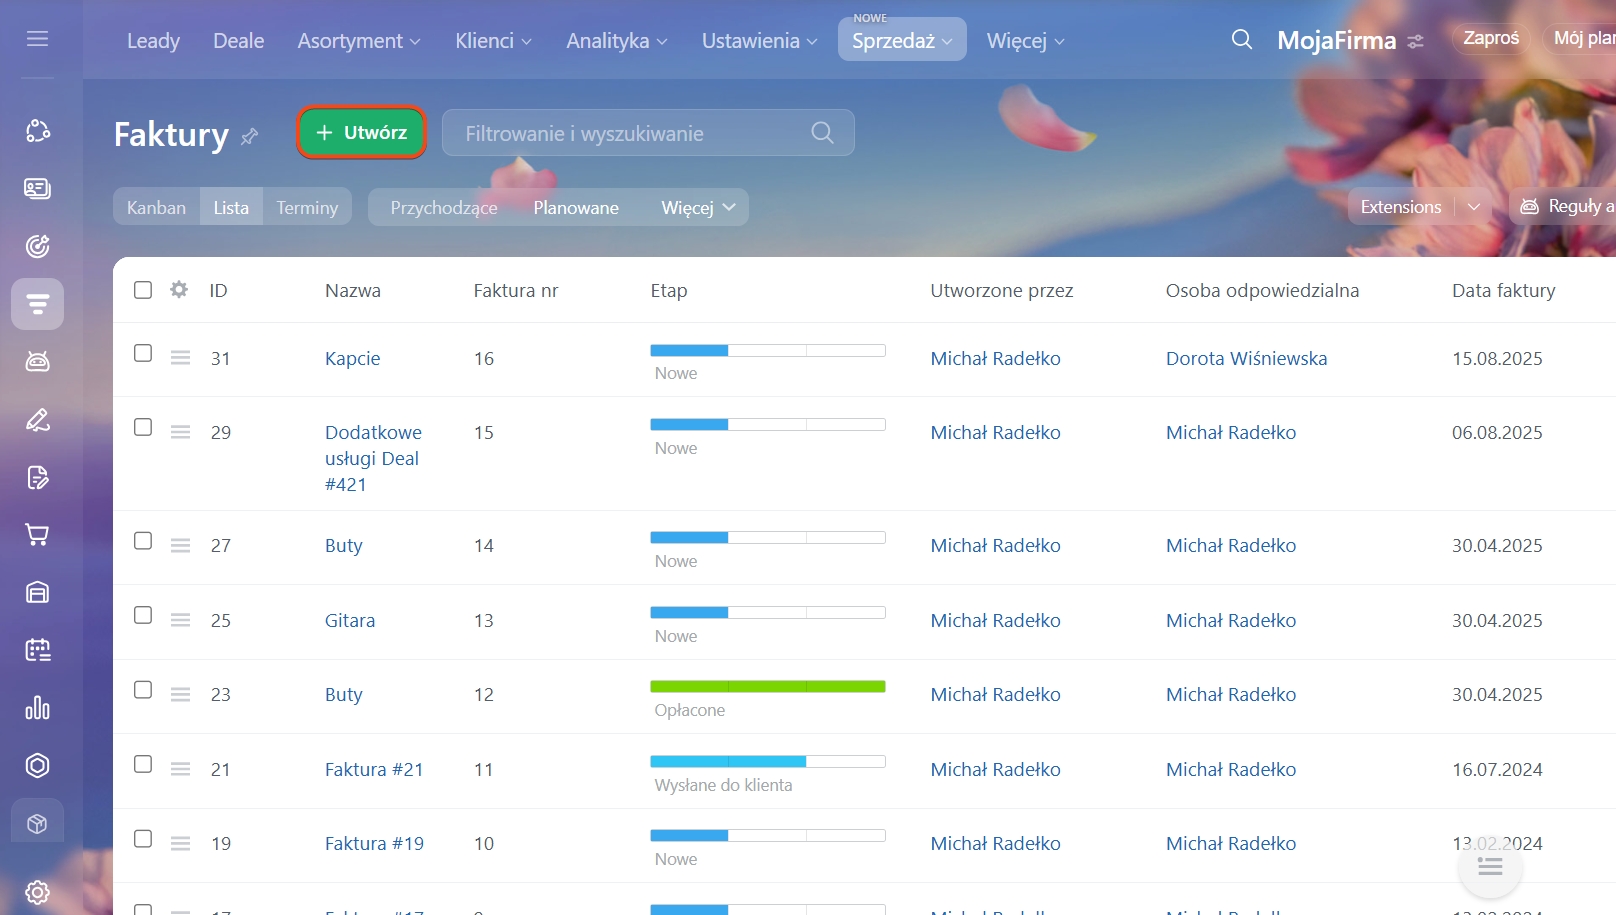Click the settings gear at sidebar bottom
This screenshot has width=1616, height=915.
[x=37, y=892]
